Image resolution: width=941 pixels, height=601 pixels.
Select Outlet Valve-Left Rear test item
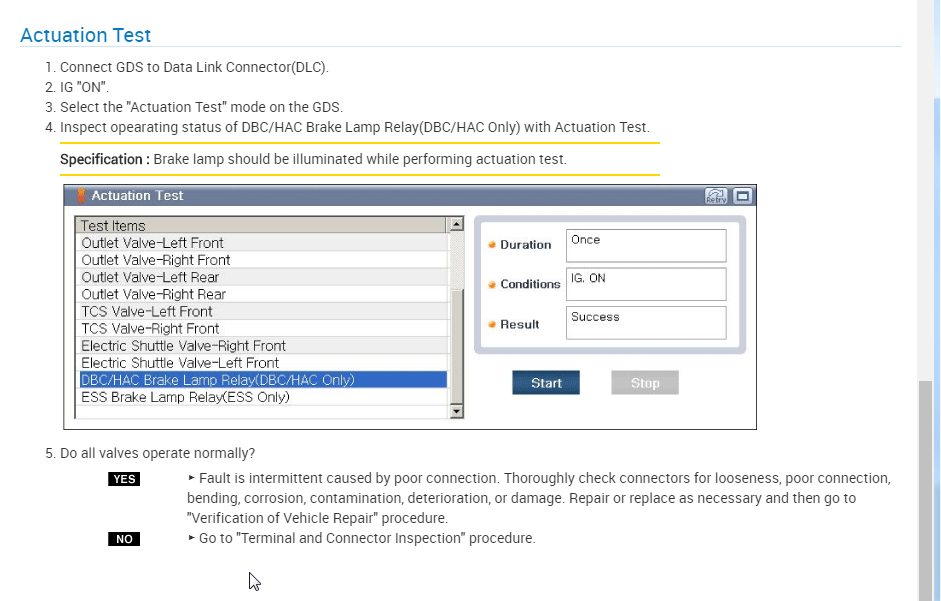coord(263,277)
